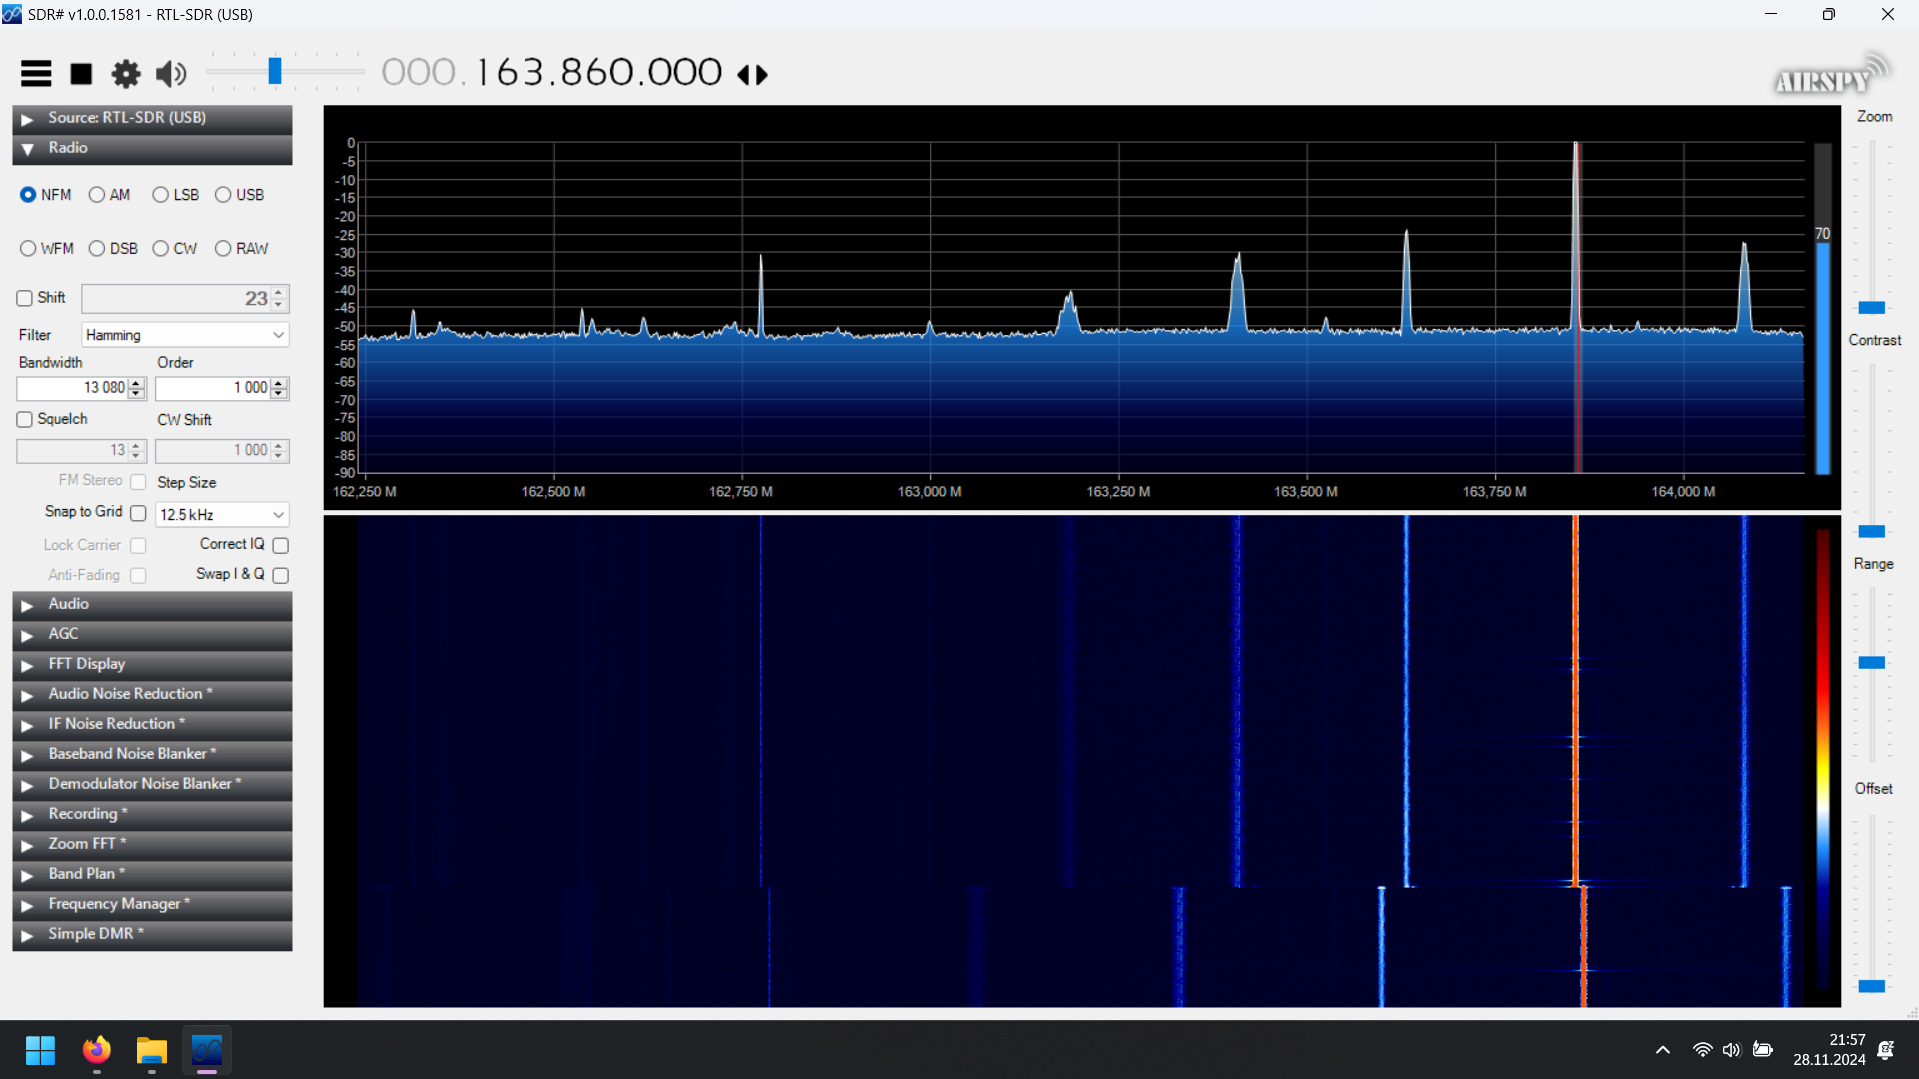Expand the Frequency Manager panel
Image resolution: width=1919 pixels, height=1079 pixels.
(x=152, y=904)
